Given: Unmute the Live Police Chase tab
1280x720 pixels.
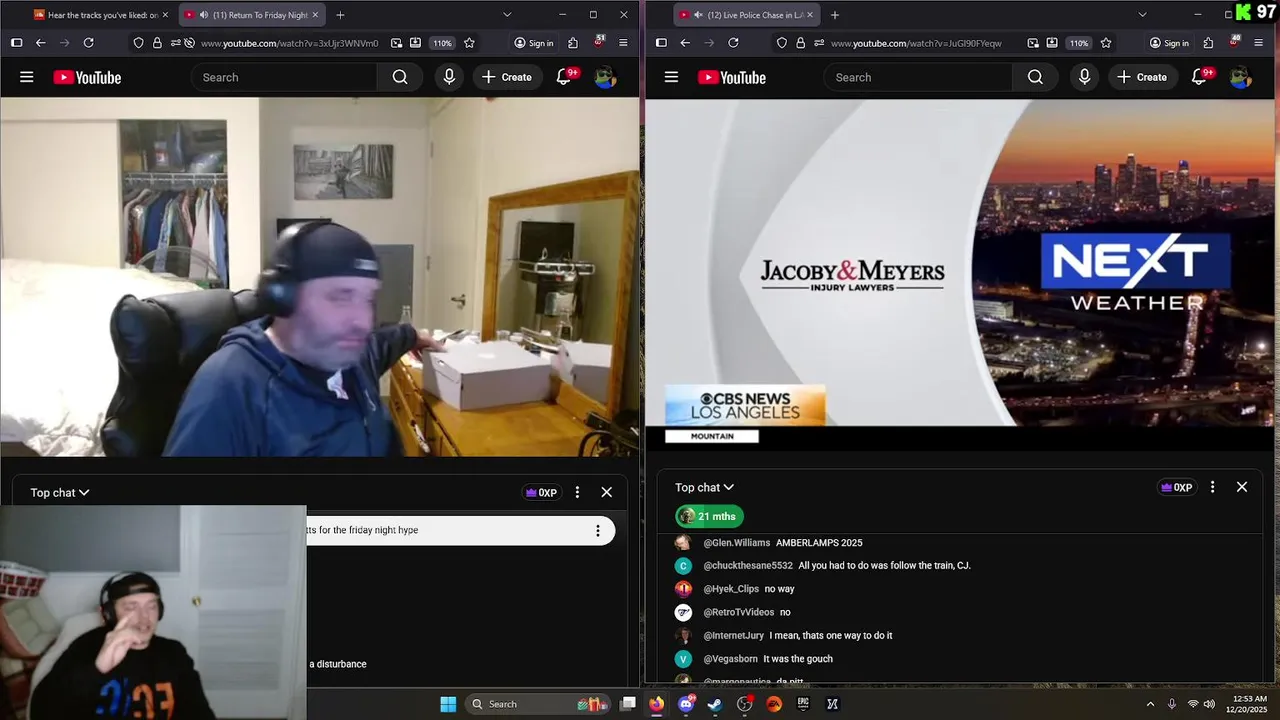Looking at the screenshot, I should click(698, 15).
